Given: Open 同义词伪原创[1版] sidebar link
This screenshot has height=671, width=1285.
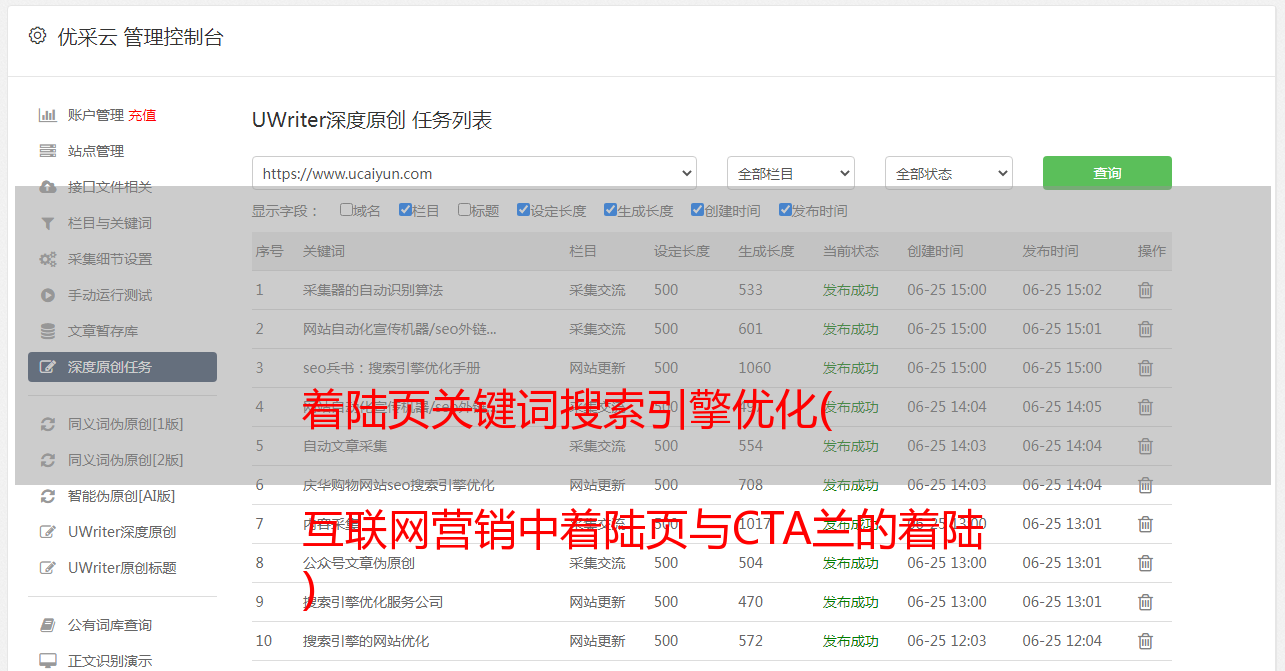Looking at the screenshot, I should (126, 424).
